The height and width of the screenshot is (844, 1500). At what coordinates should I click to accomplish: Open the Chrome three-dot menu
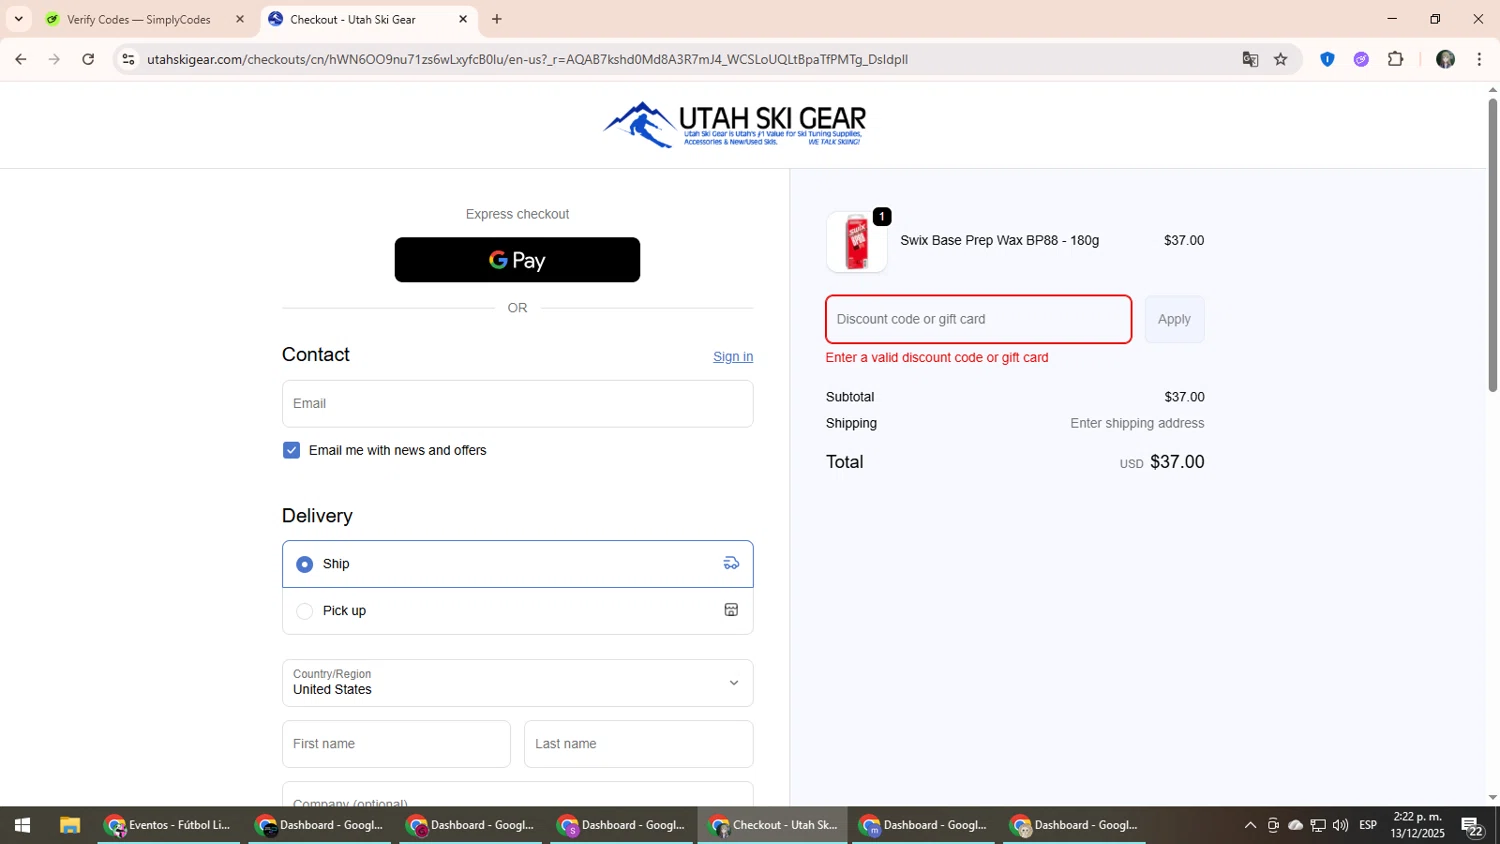[x=1479, y=59]
